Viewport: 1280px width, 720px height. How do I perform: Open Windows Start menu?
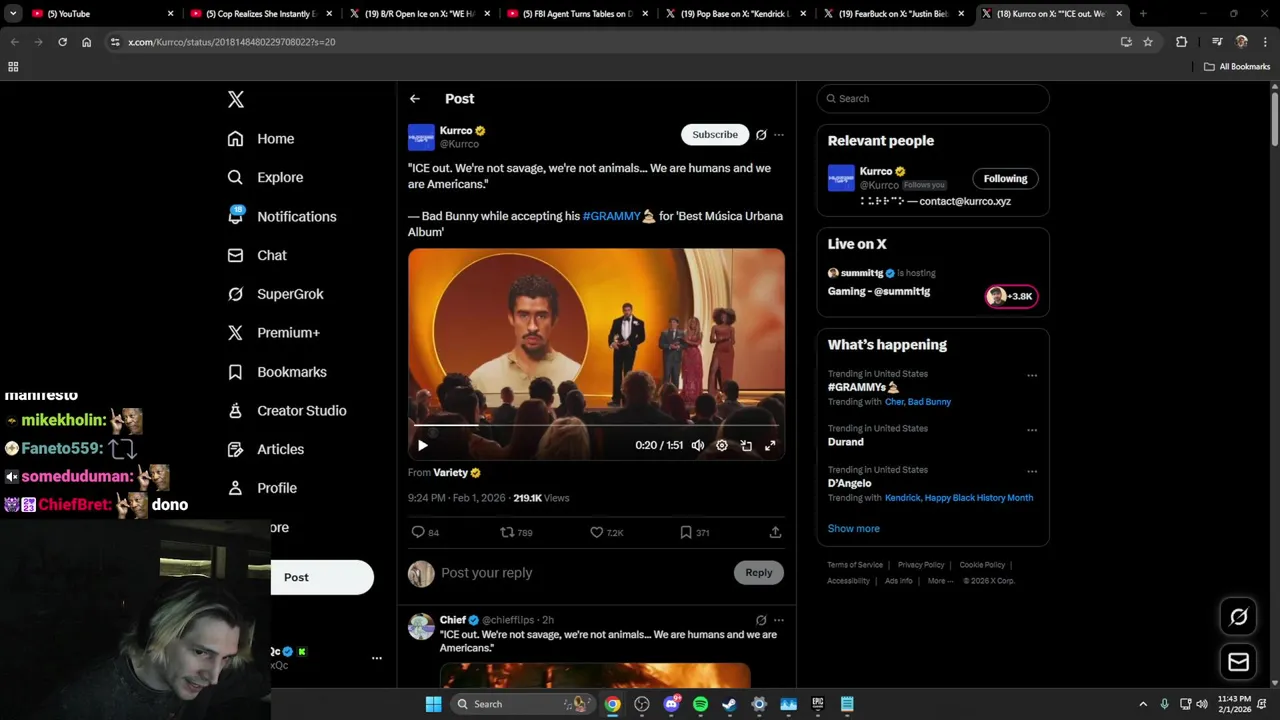click(x=433, y=704)
